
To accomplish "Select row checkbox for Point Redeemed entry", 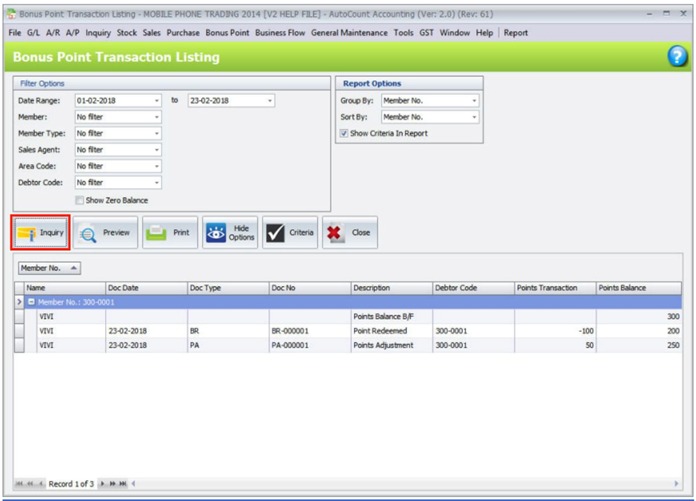I will pyautogui.click(x=19, y=330).
